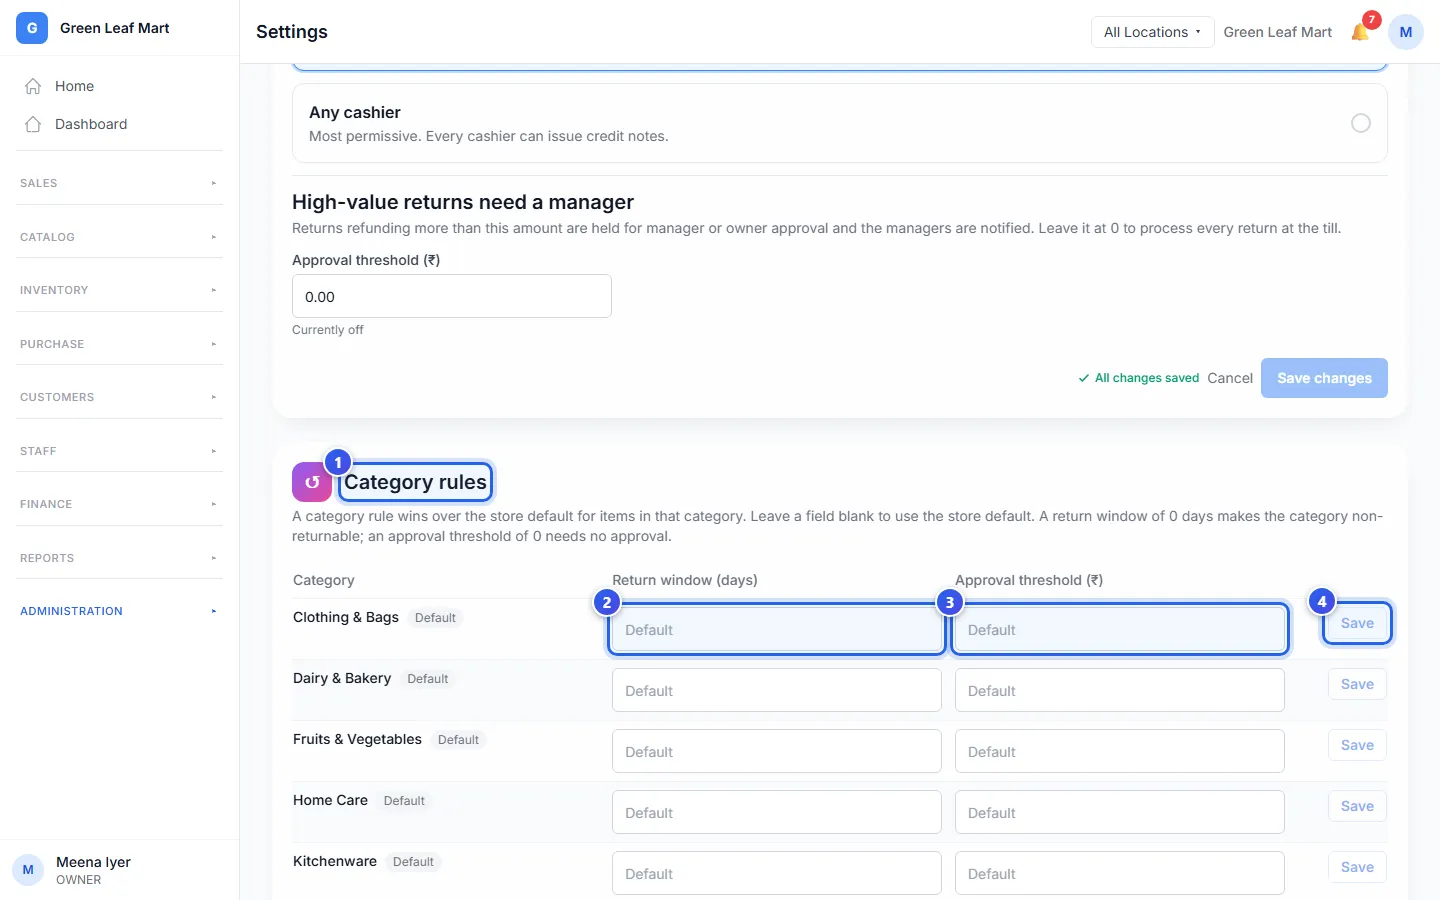
Task: Click Meena Iyer's avatar in the sidebar footer
Action: coord(28,870)
